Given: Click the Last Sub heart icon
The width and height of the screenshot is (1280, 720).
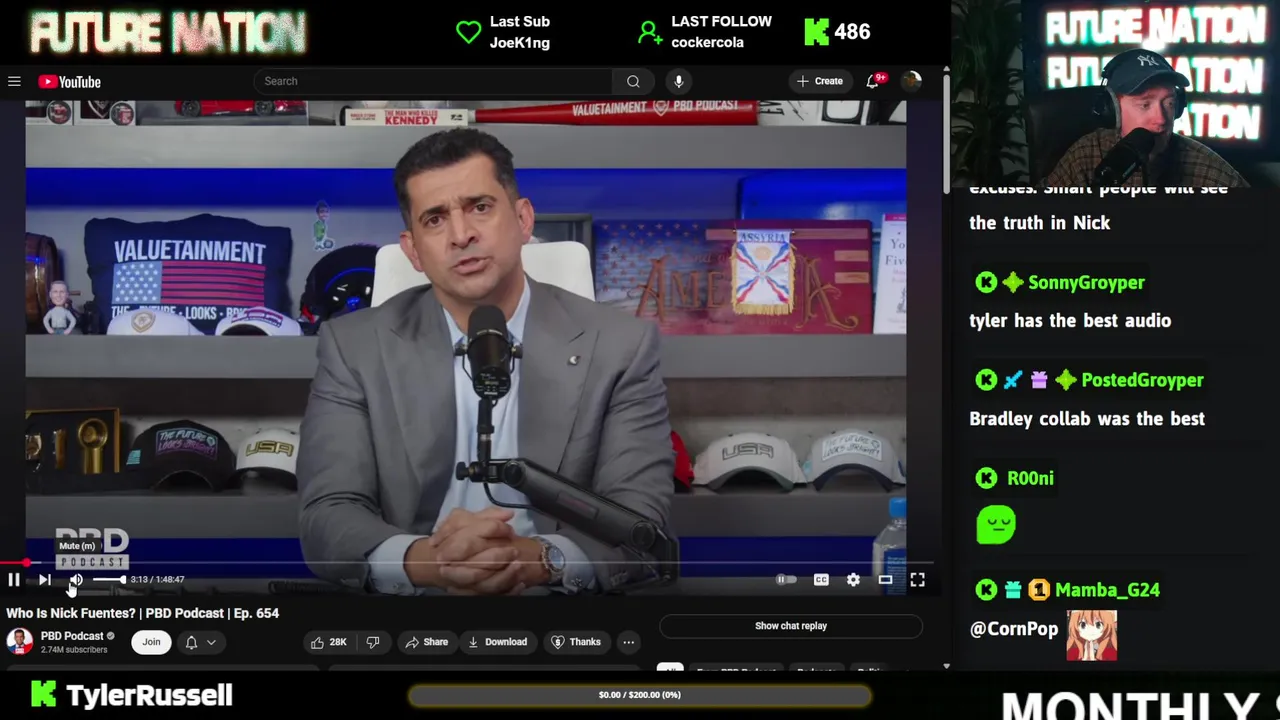Looking at the screenshot, I should [468, 32].
